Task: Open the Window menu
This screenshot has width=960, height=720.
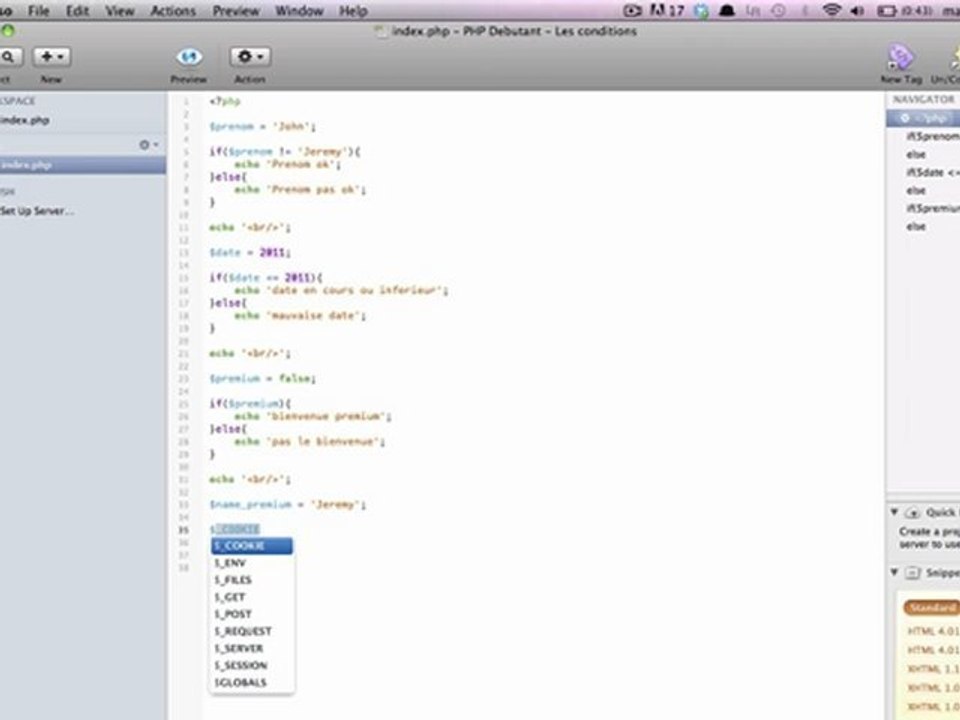Action: 299,10
